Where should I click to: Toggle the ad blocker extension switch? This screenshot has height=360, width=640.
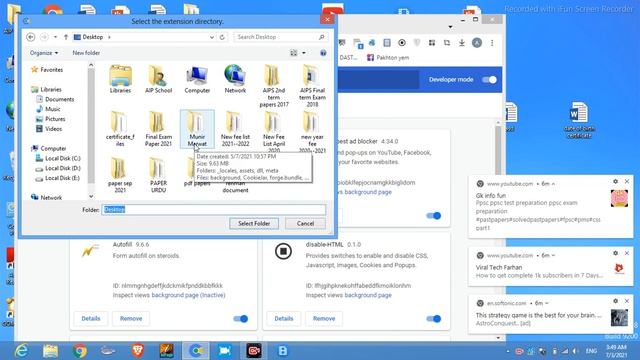(433, 216)
